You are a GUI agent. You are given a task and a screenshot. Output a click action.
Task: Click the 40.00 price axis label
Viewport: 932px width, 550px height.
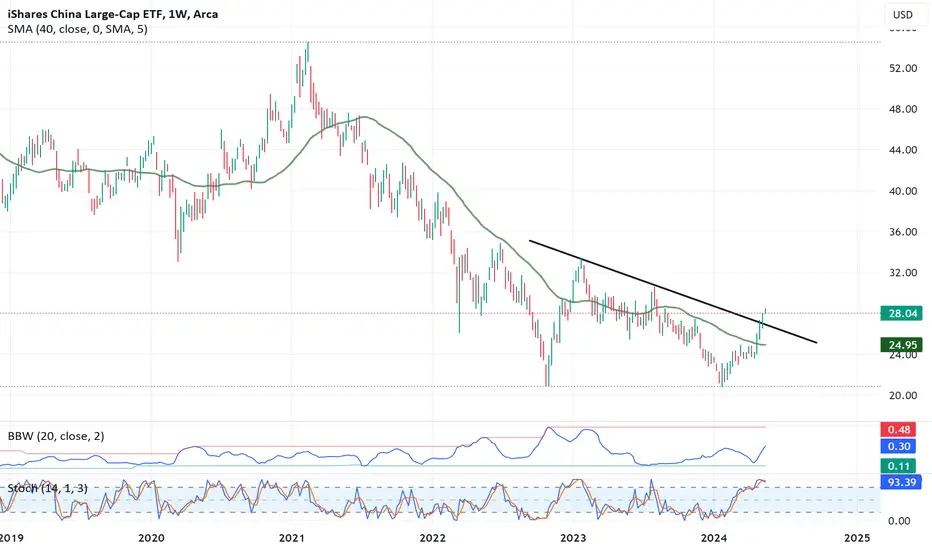click(903, 191)
